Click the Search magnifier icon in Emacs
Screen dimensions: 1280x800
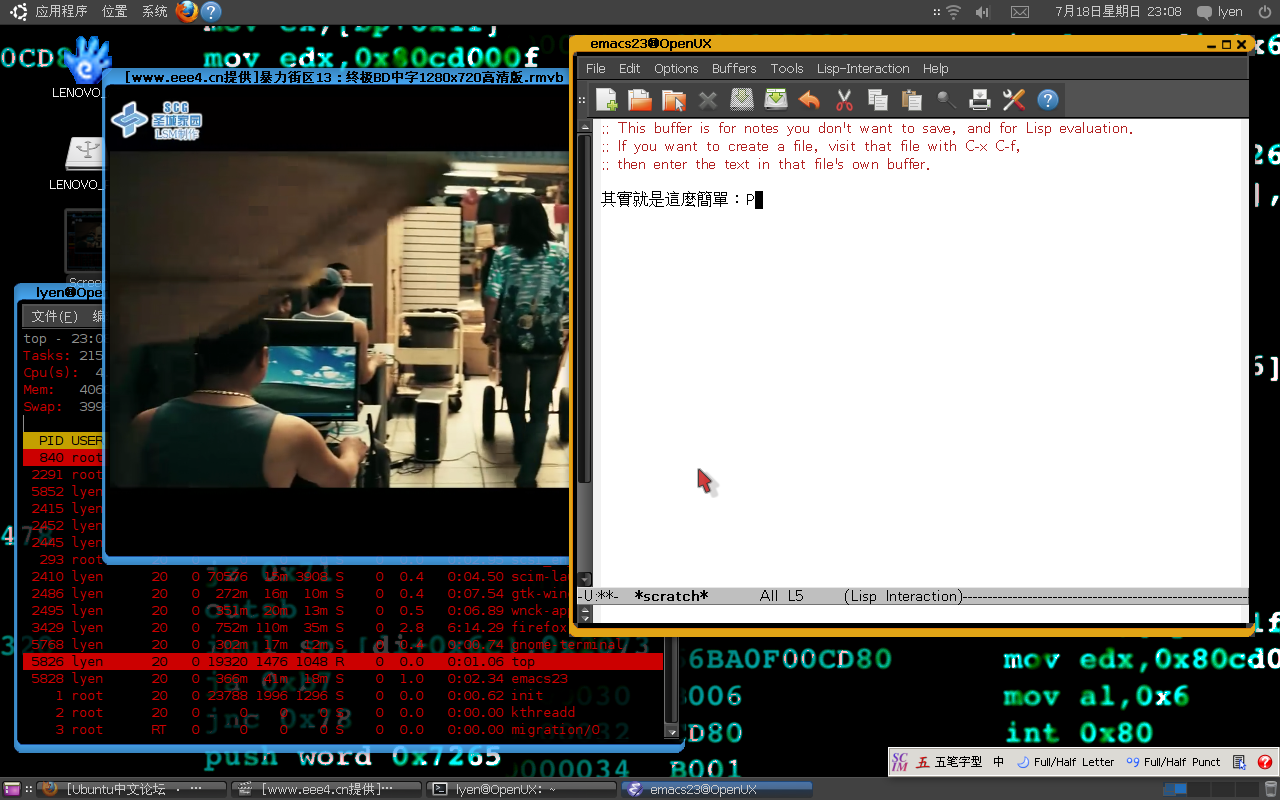946,100
